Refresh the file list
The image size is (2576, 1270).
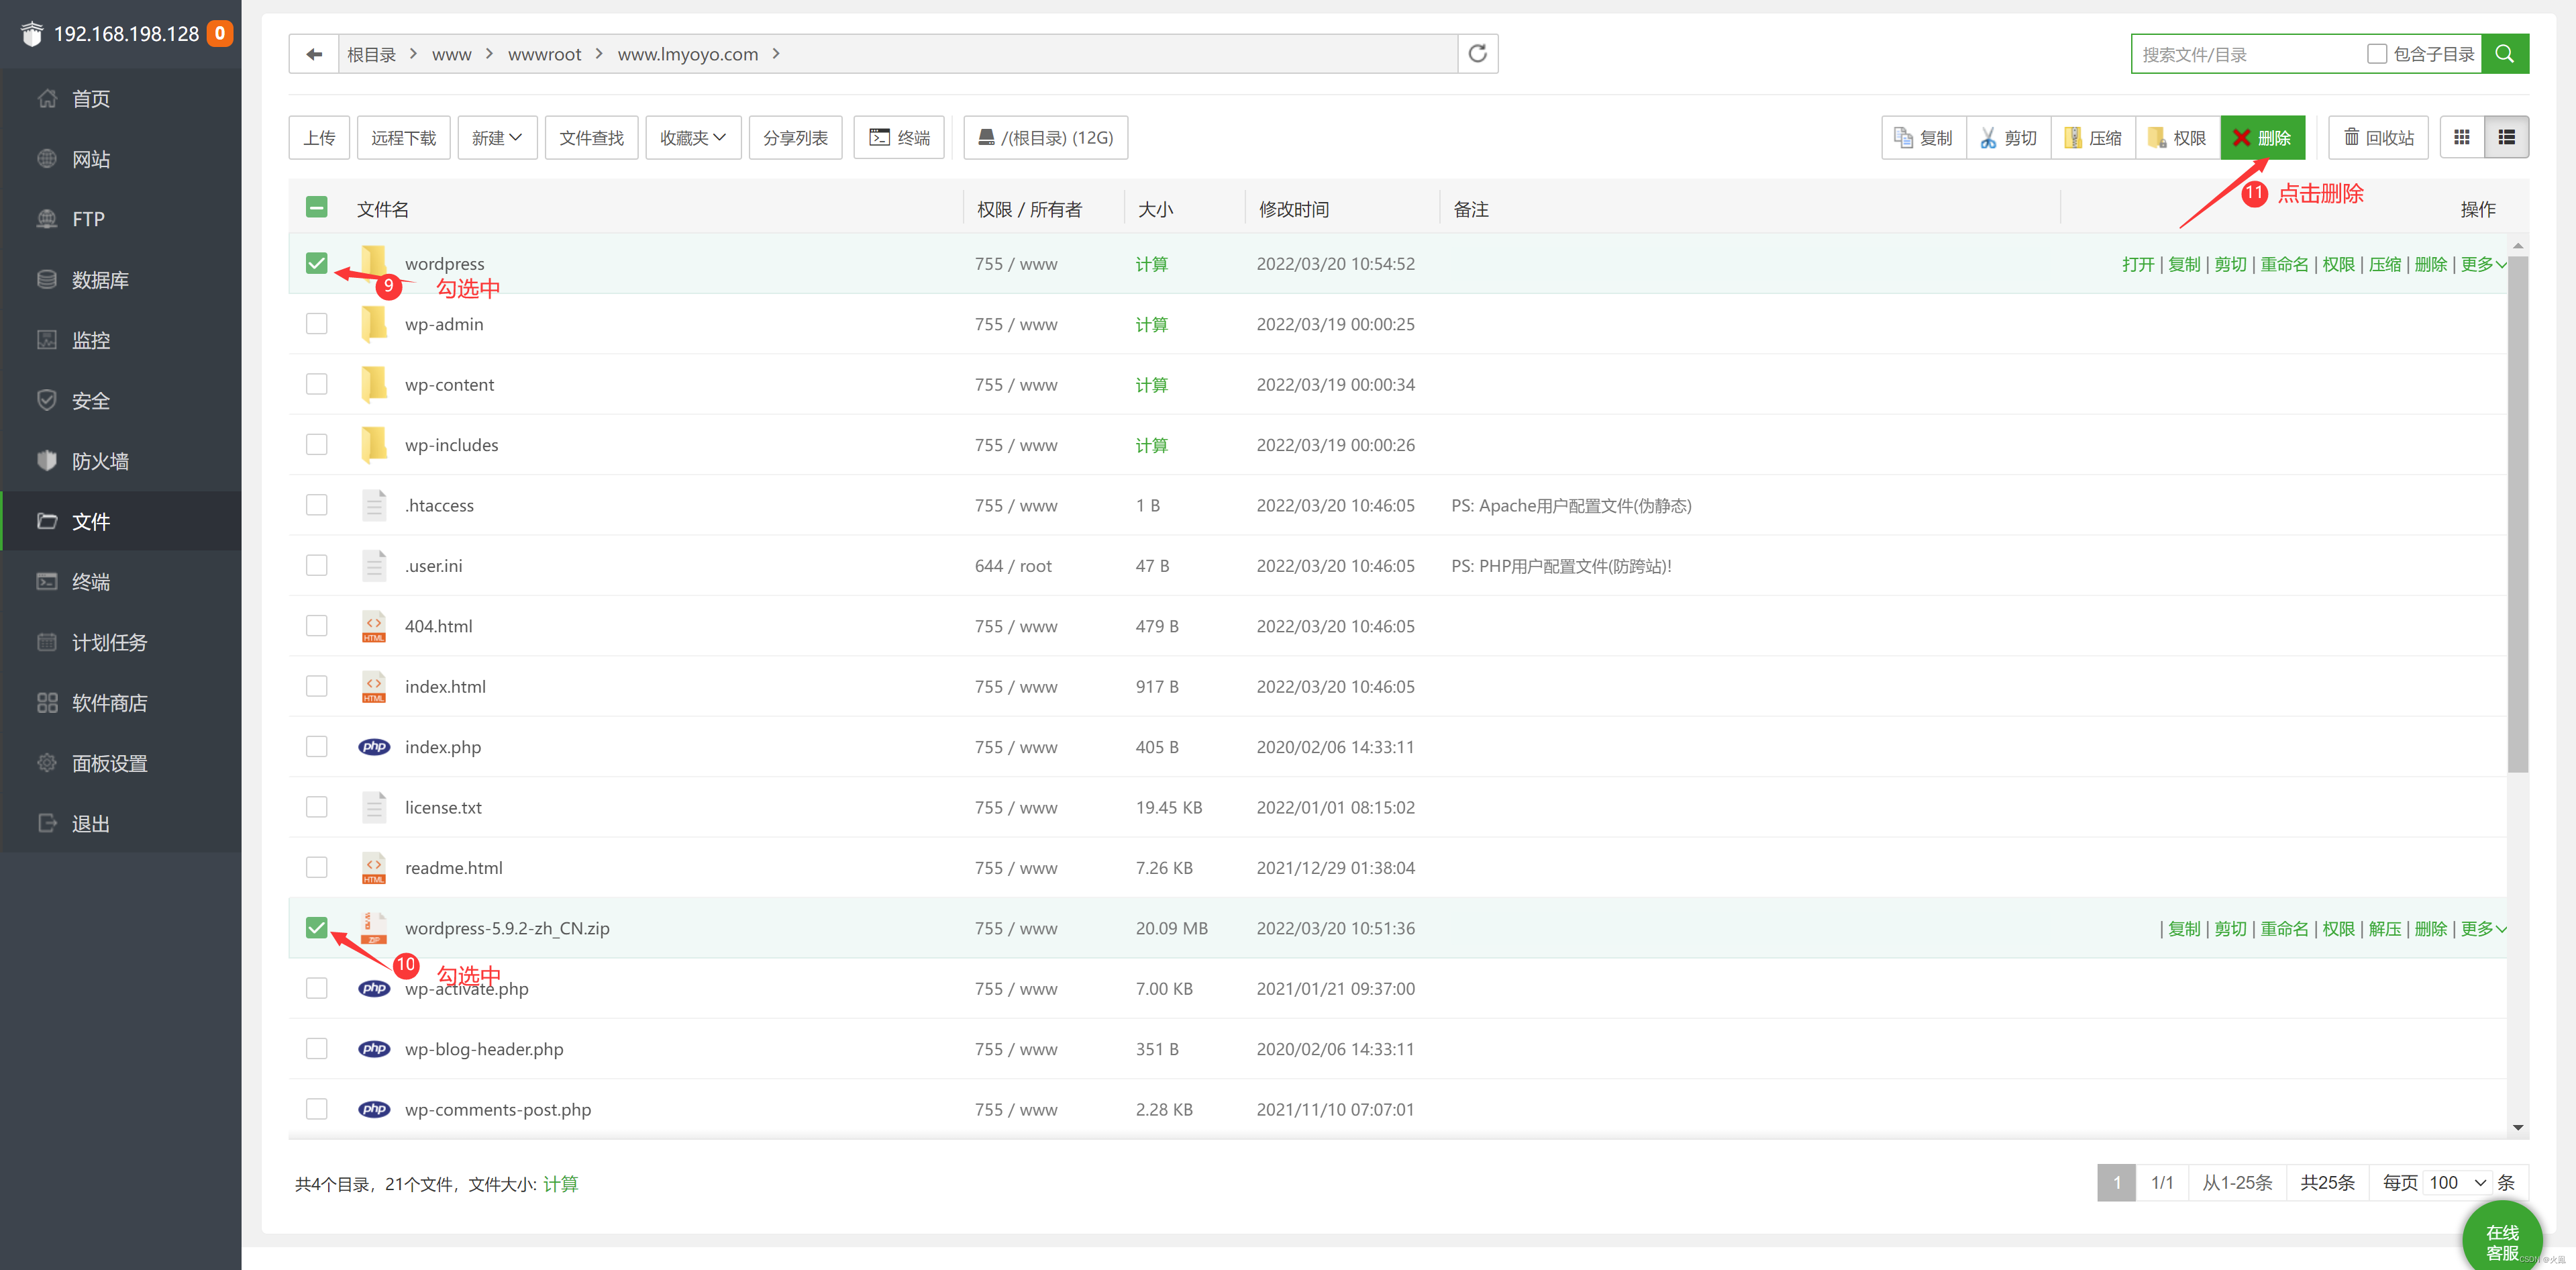click(1477, 54)
